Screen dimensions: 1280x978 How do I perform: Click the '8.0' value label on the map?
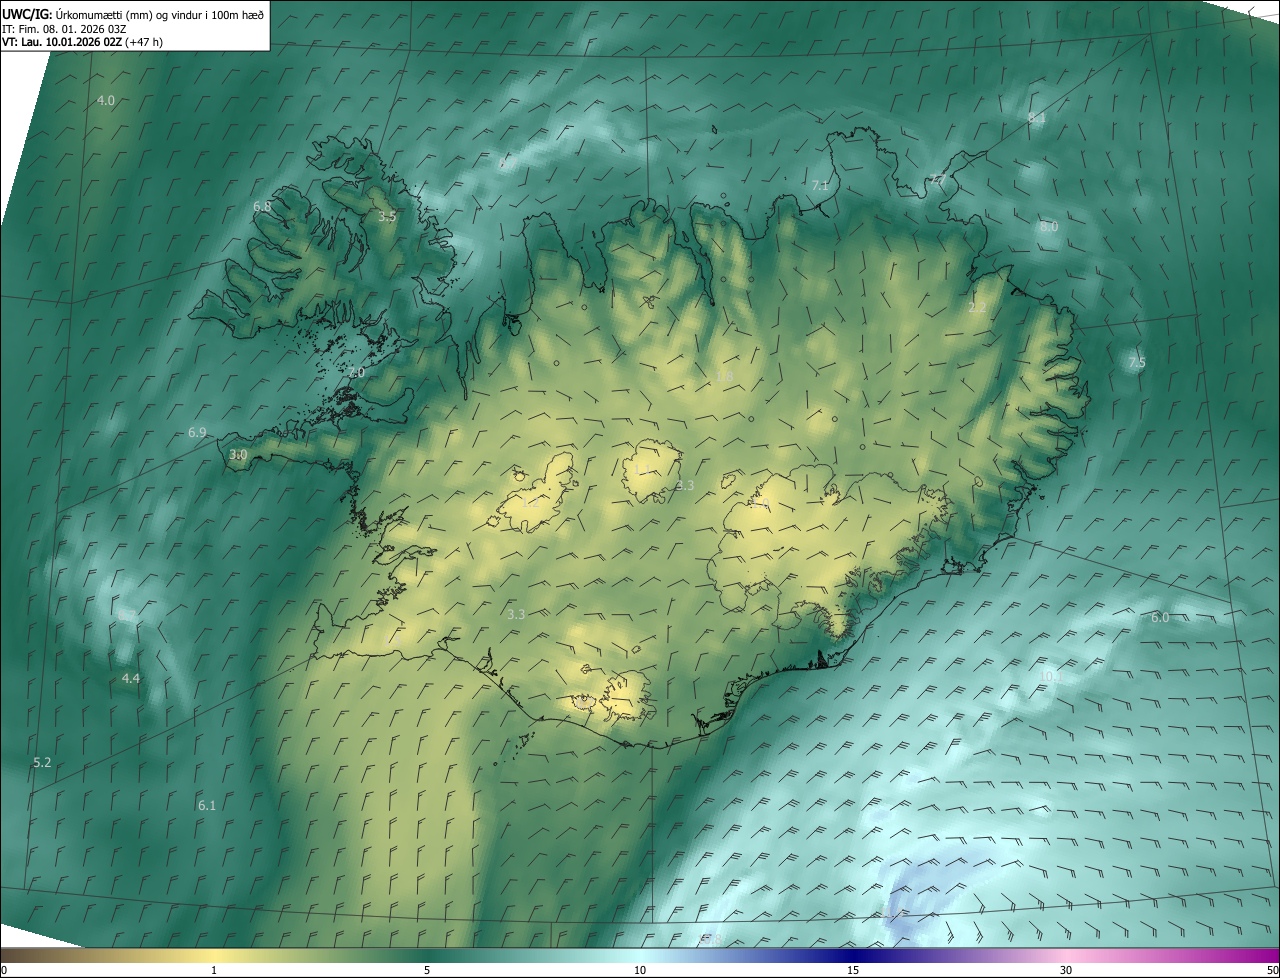(x=1048, y=227)
